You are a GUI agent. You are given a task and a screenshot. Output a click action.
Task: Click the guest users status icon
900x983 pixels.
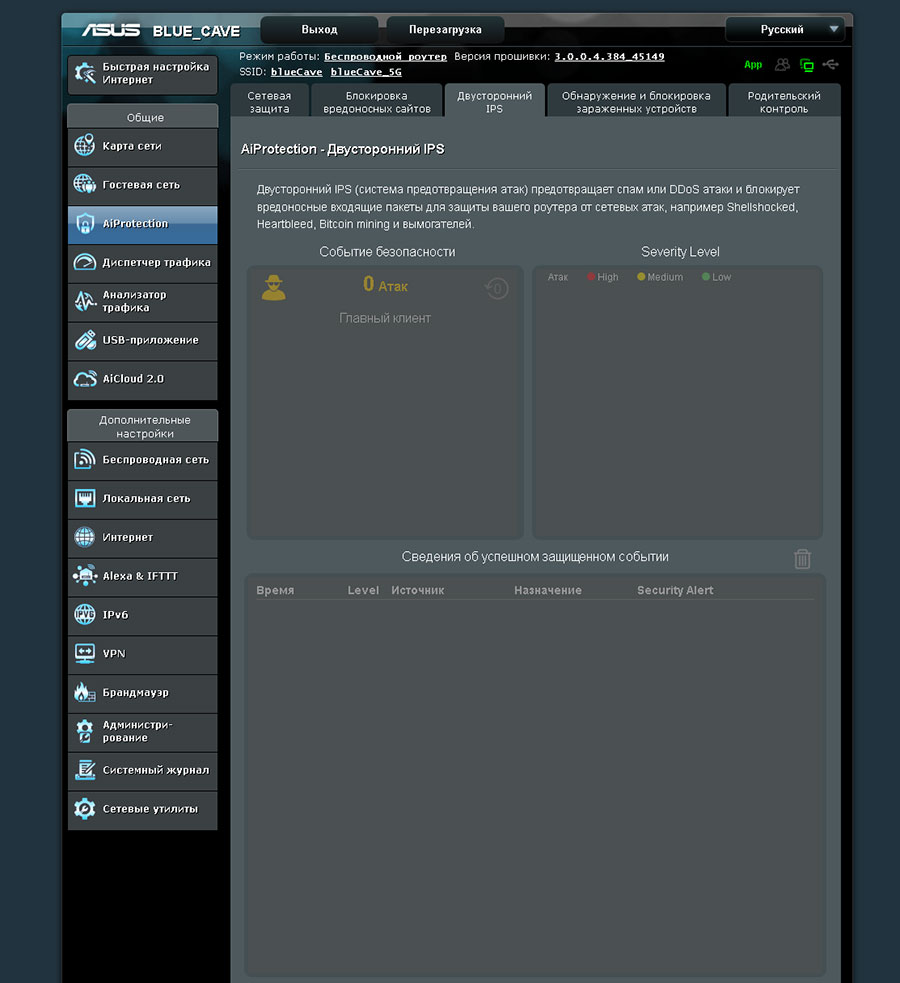782,65
